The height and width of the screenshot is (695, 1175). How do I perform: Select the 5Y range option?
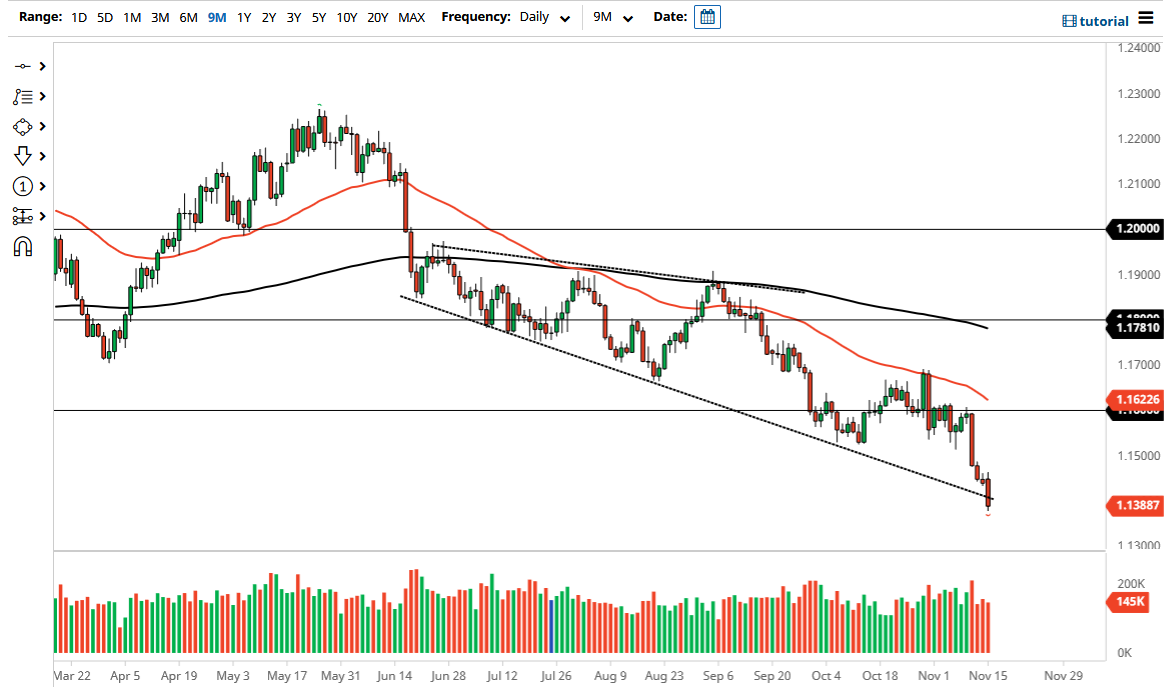(318, 17)
